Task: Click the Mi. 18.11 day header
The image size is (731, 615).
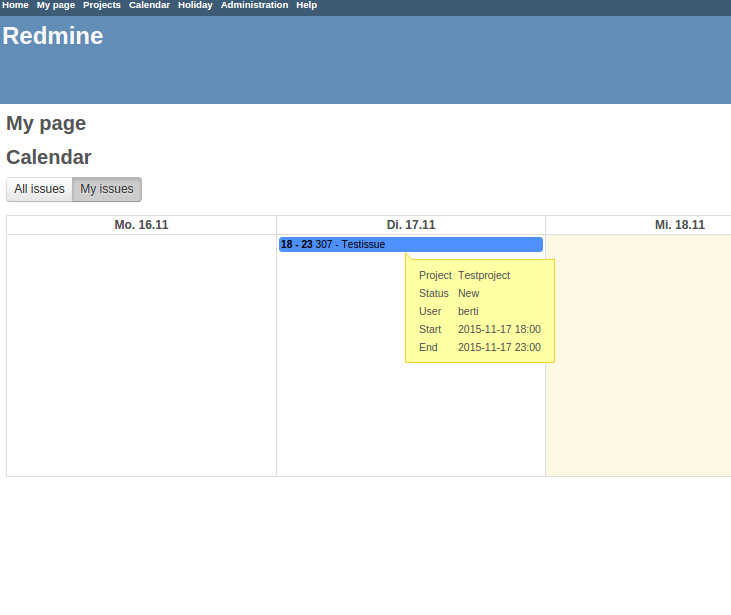Action: click(x=679, y=225)
